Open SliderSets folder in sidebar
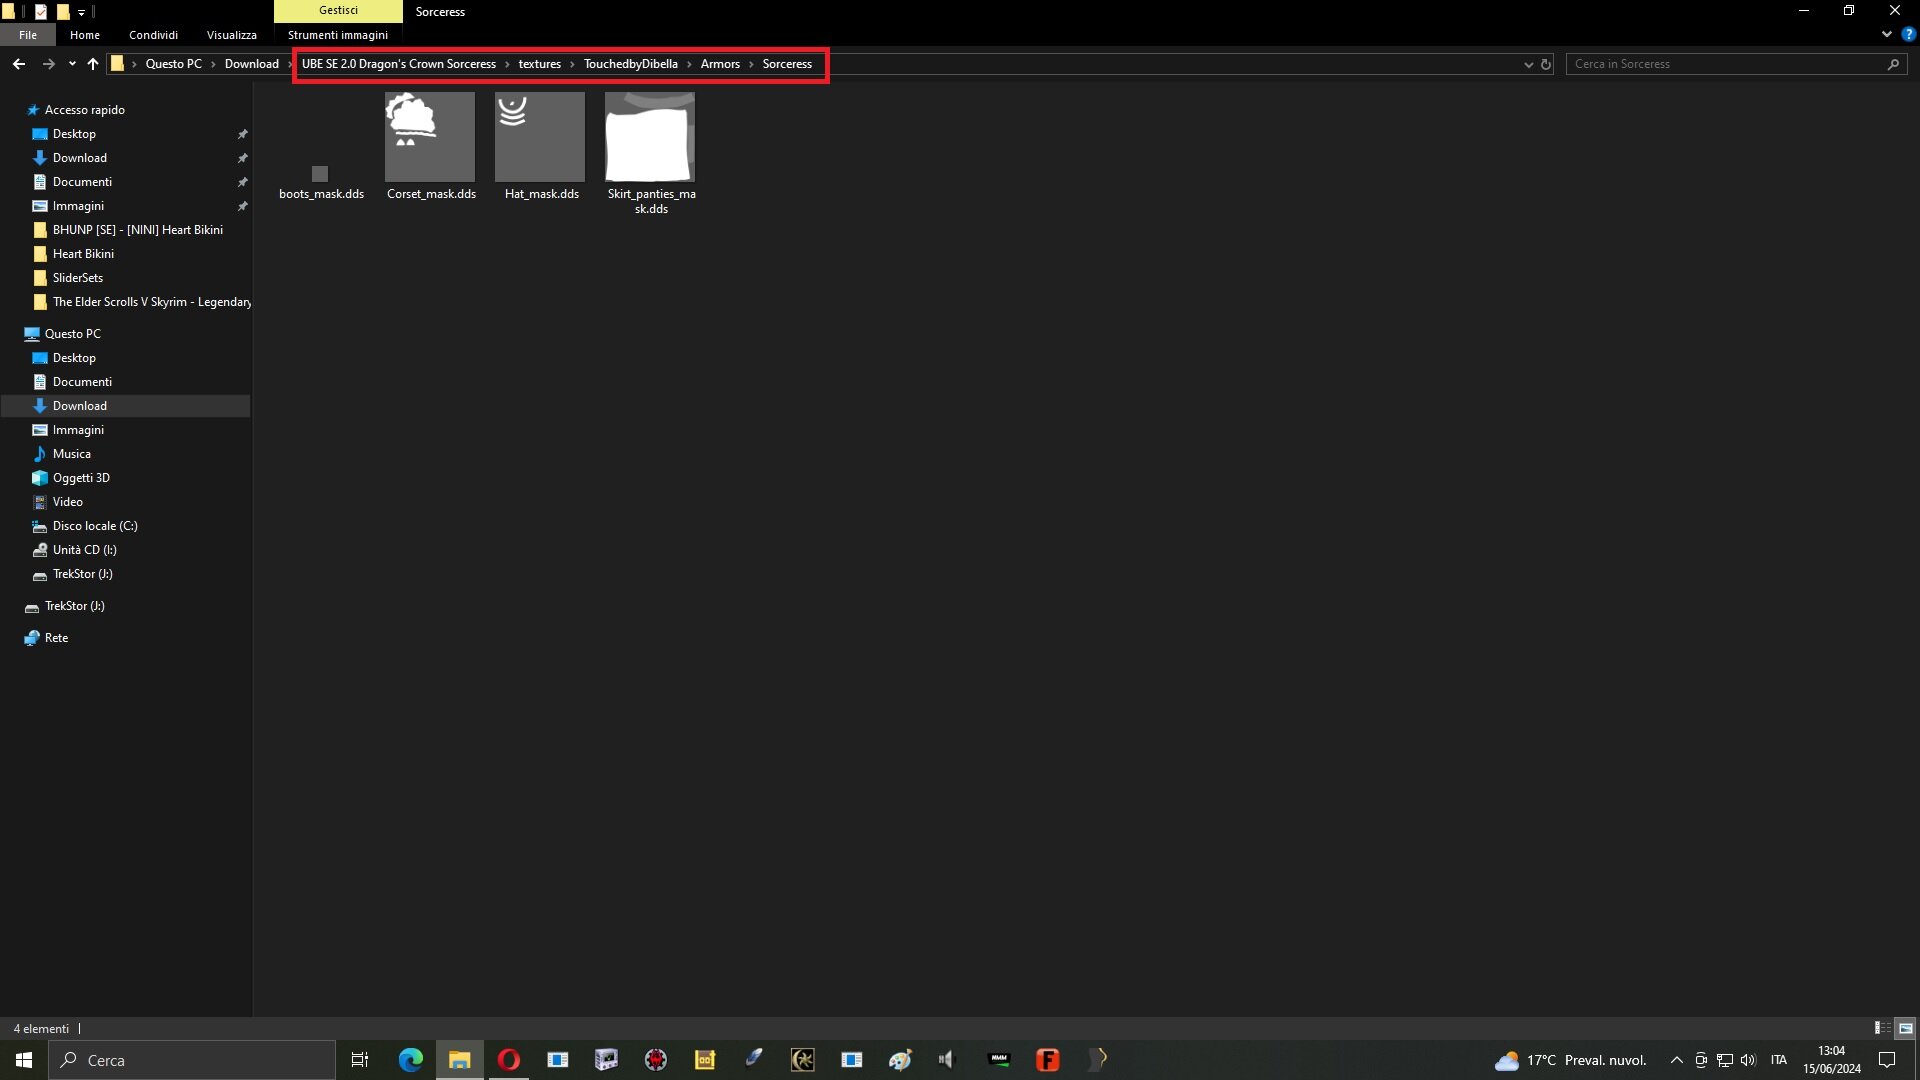The height and width of the screenshot is (1080, 1920). 78,278
